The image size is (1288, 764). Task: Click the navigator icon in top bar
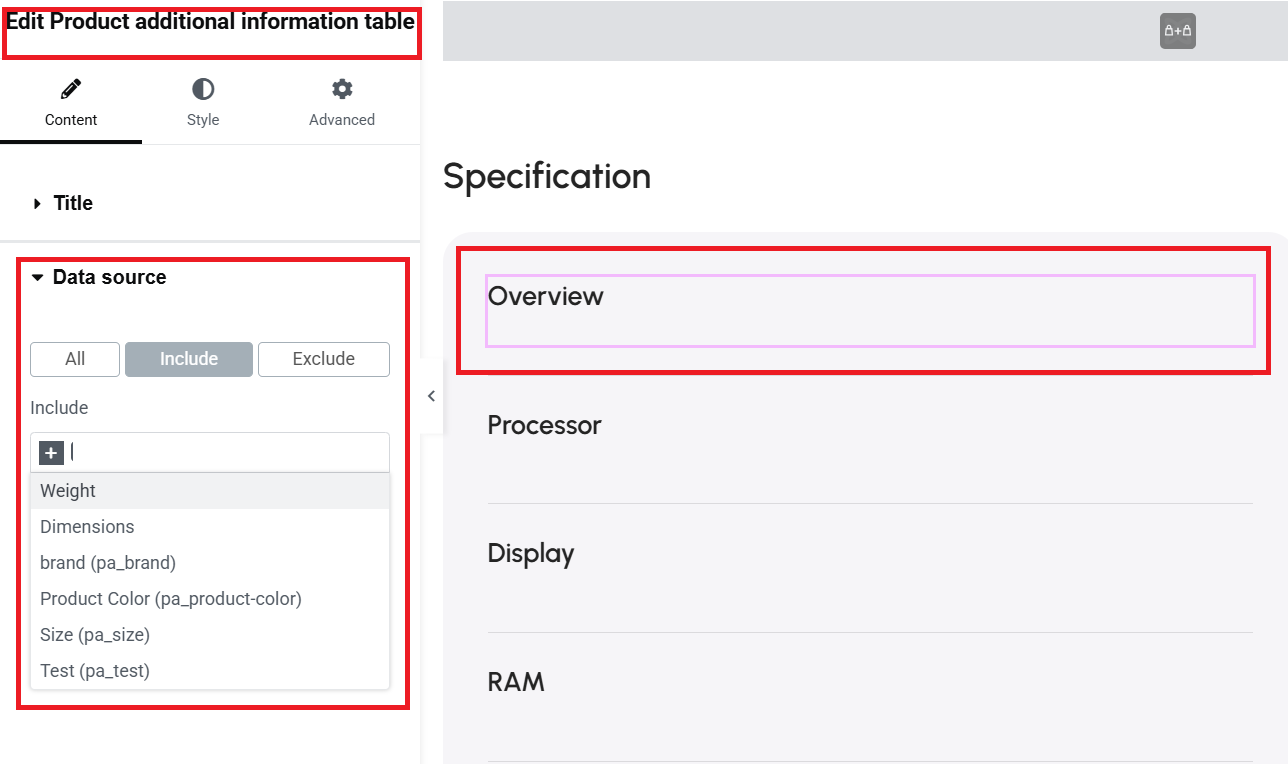point(1178,31)
